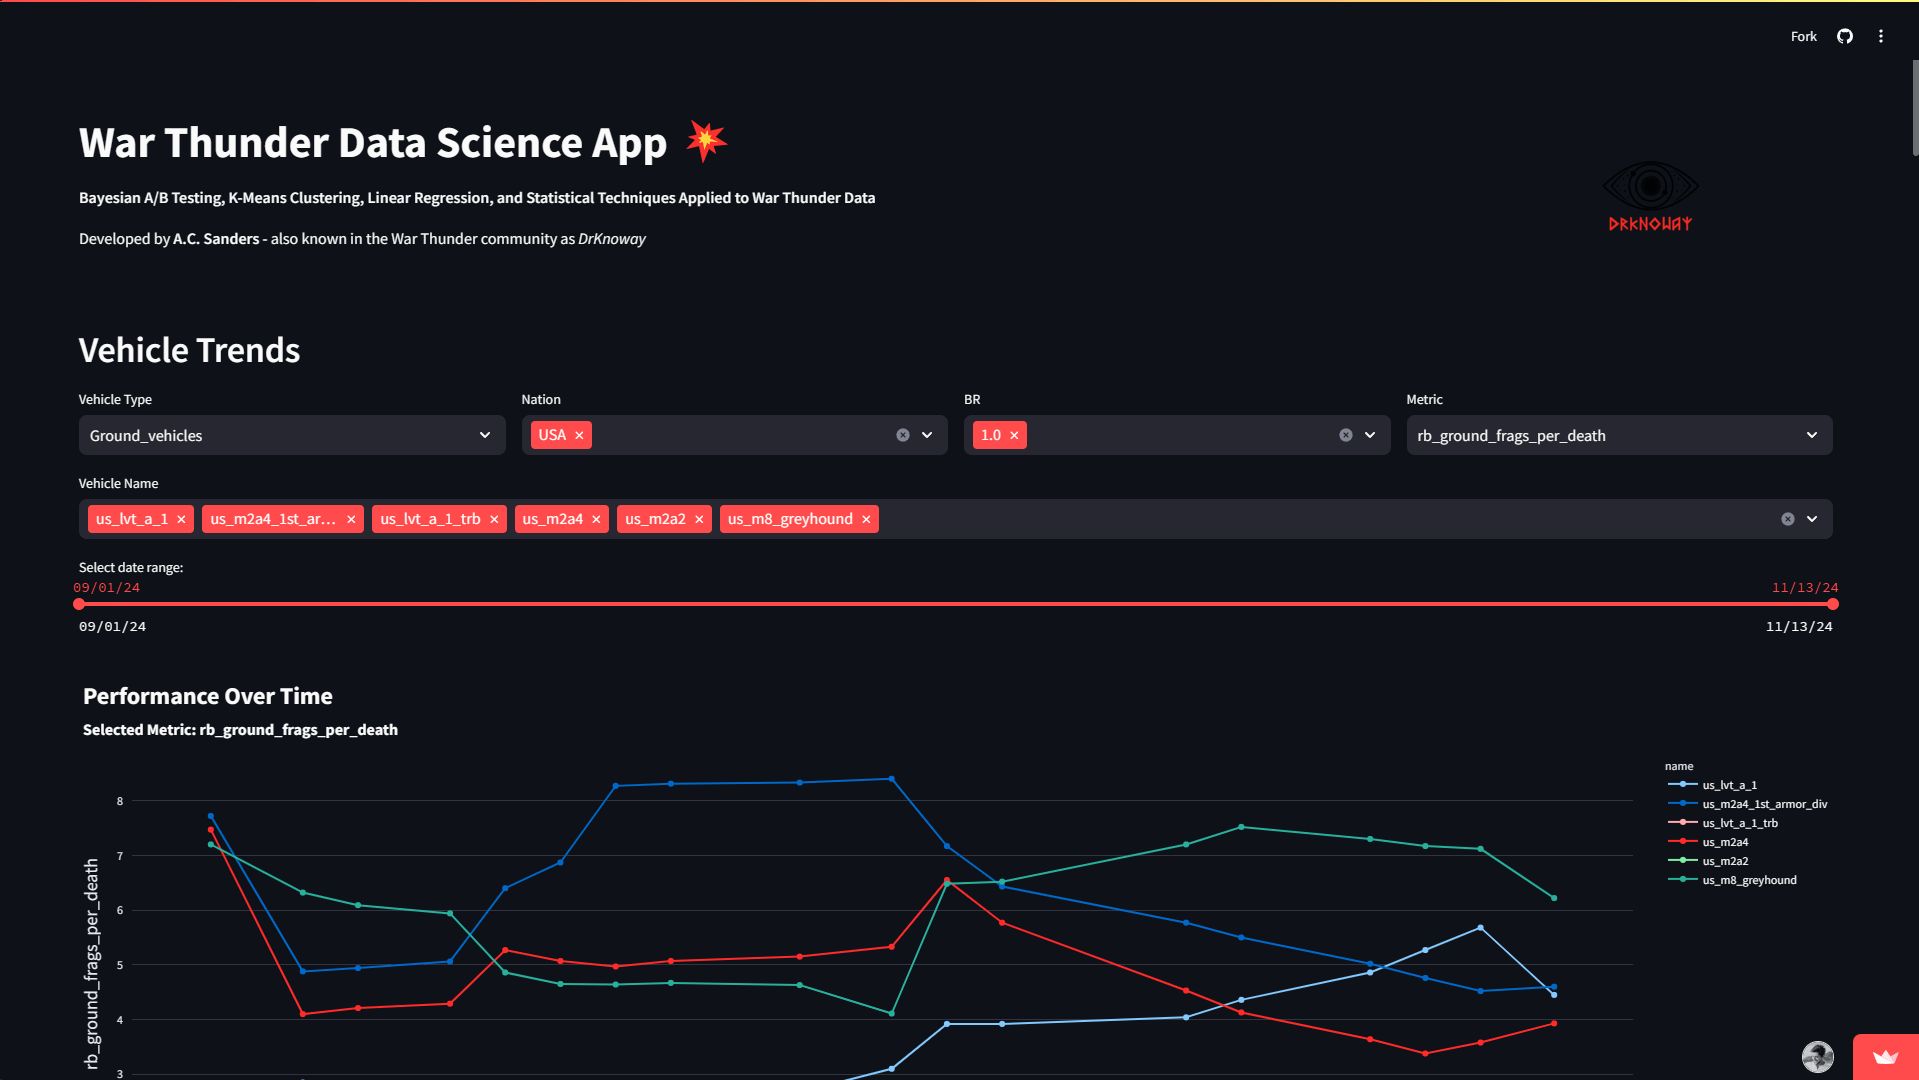Toggle us_m2a2 series in chart legend

[x=1725, y=861]
